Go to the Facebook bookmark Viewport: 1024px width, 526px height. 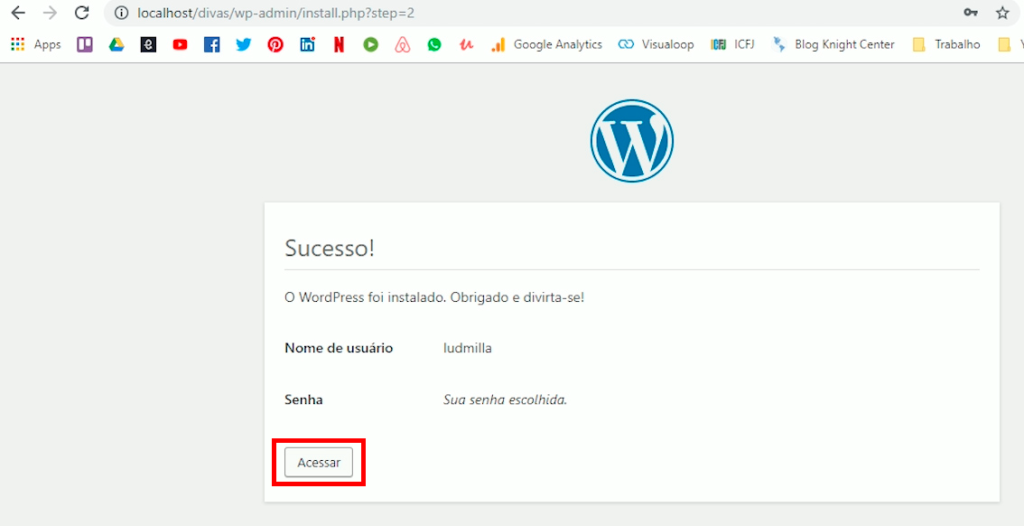tap(211, 44)
